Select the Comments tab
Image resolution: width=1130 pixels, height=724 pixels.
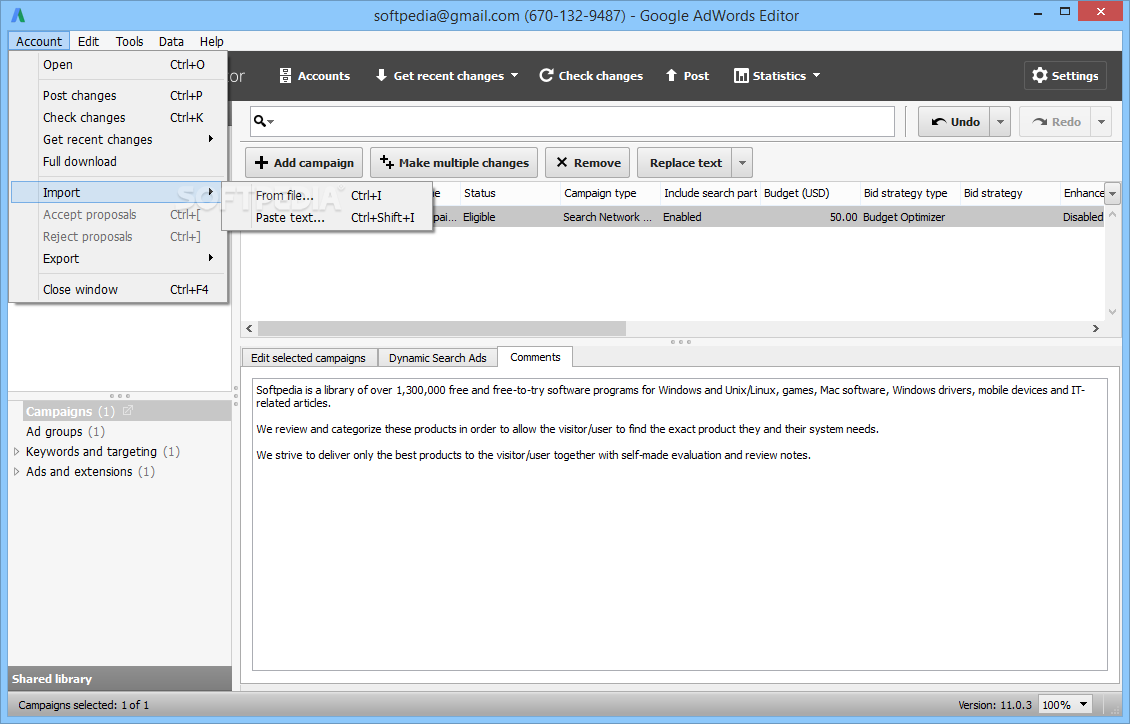[x=535, y=357]
